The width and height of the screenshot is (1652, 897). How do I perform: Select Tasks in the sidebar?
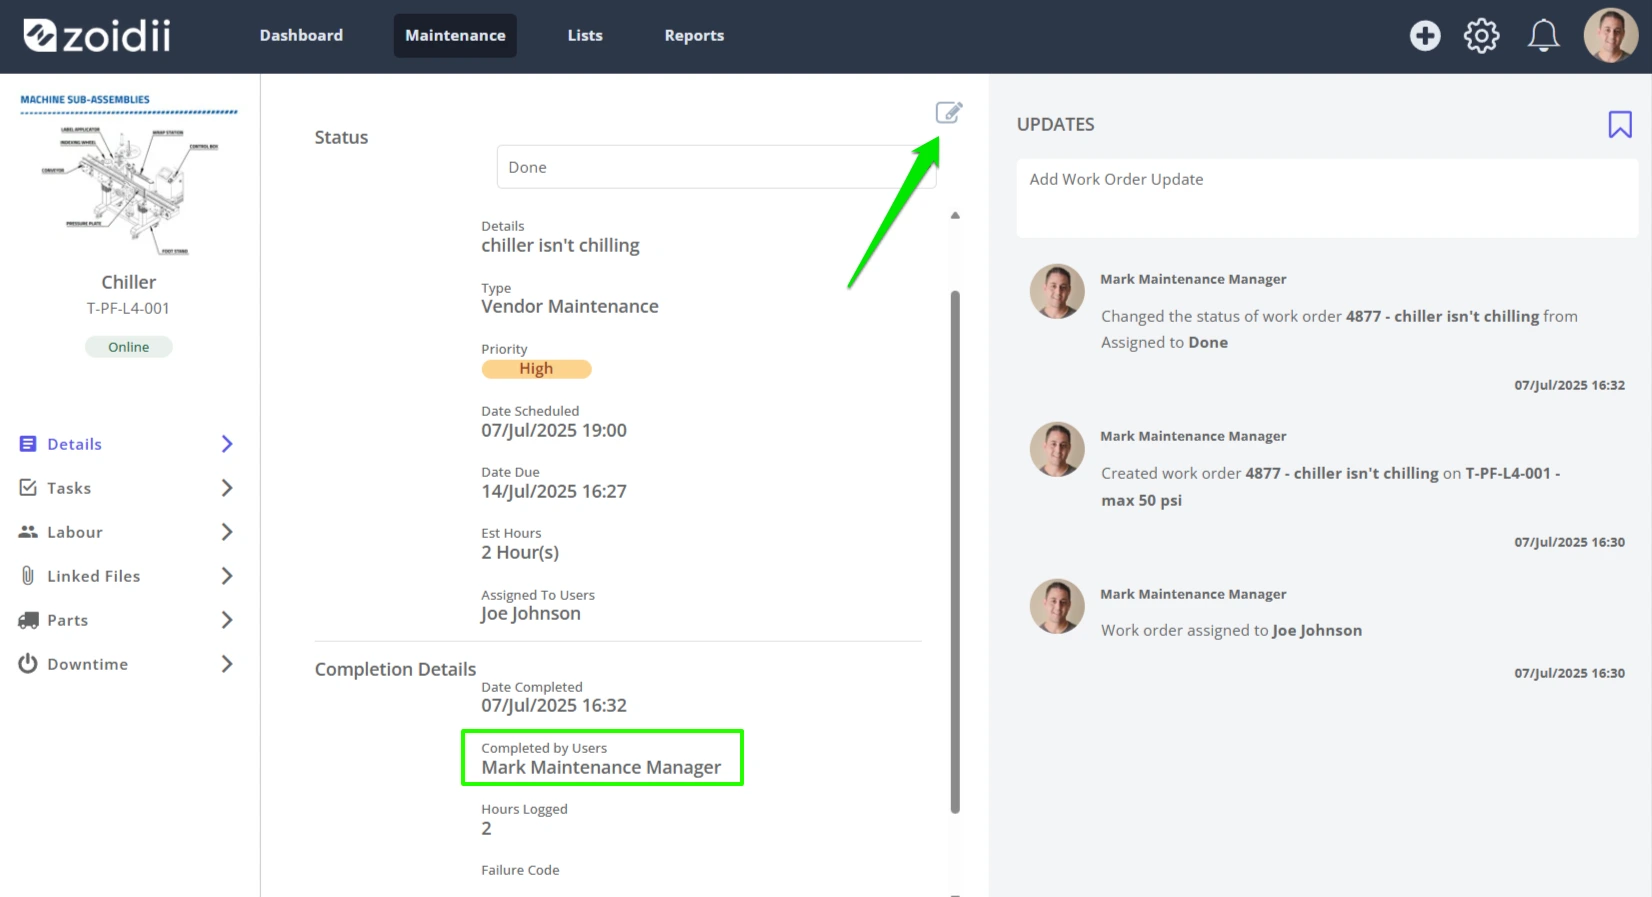127,488
